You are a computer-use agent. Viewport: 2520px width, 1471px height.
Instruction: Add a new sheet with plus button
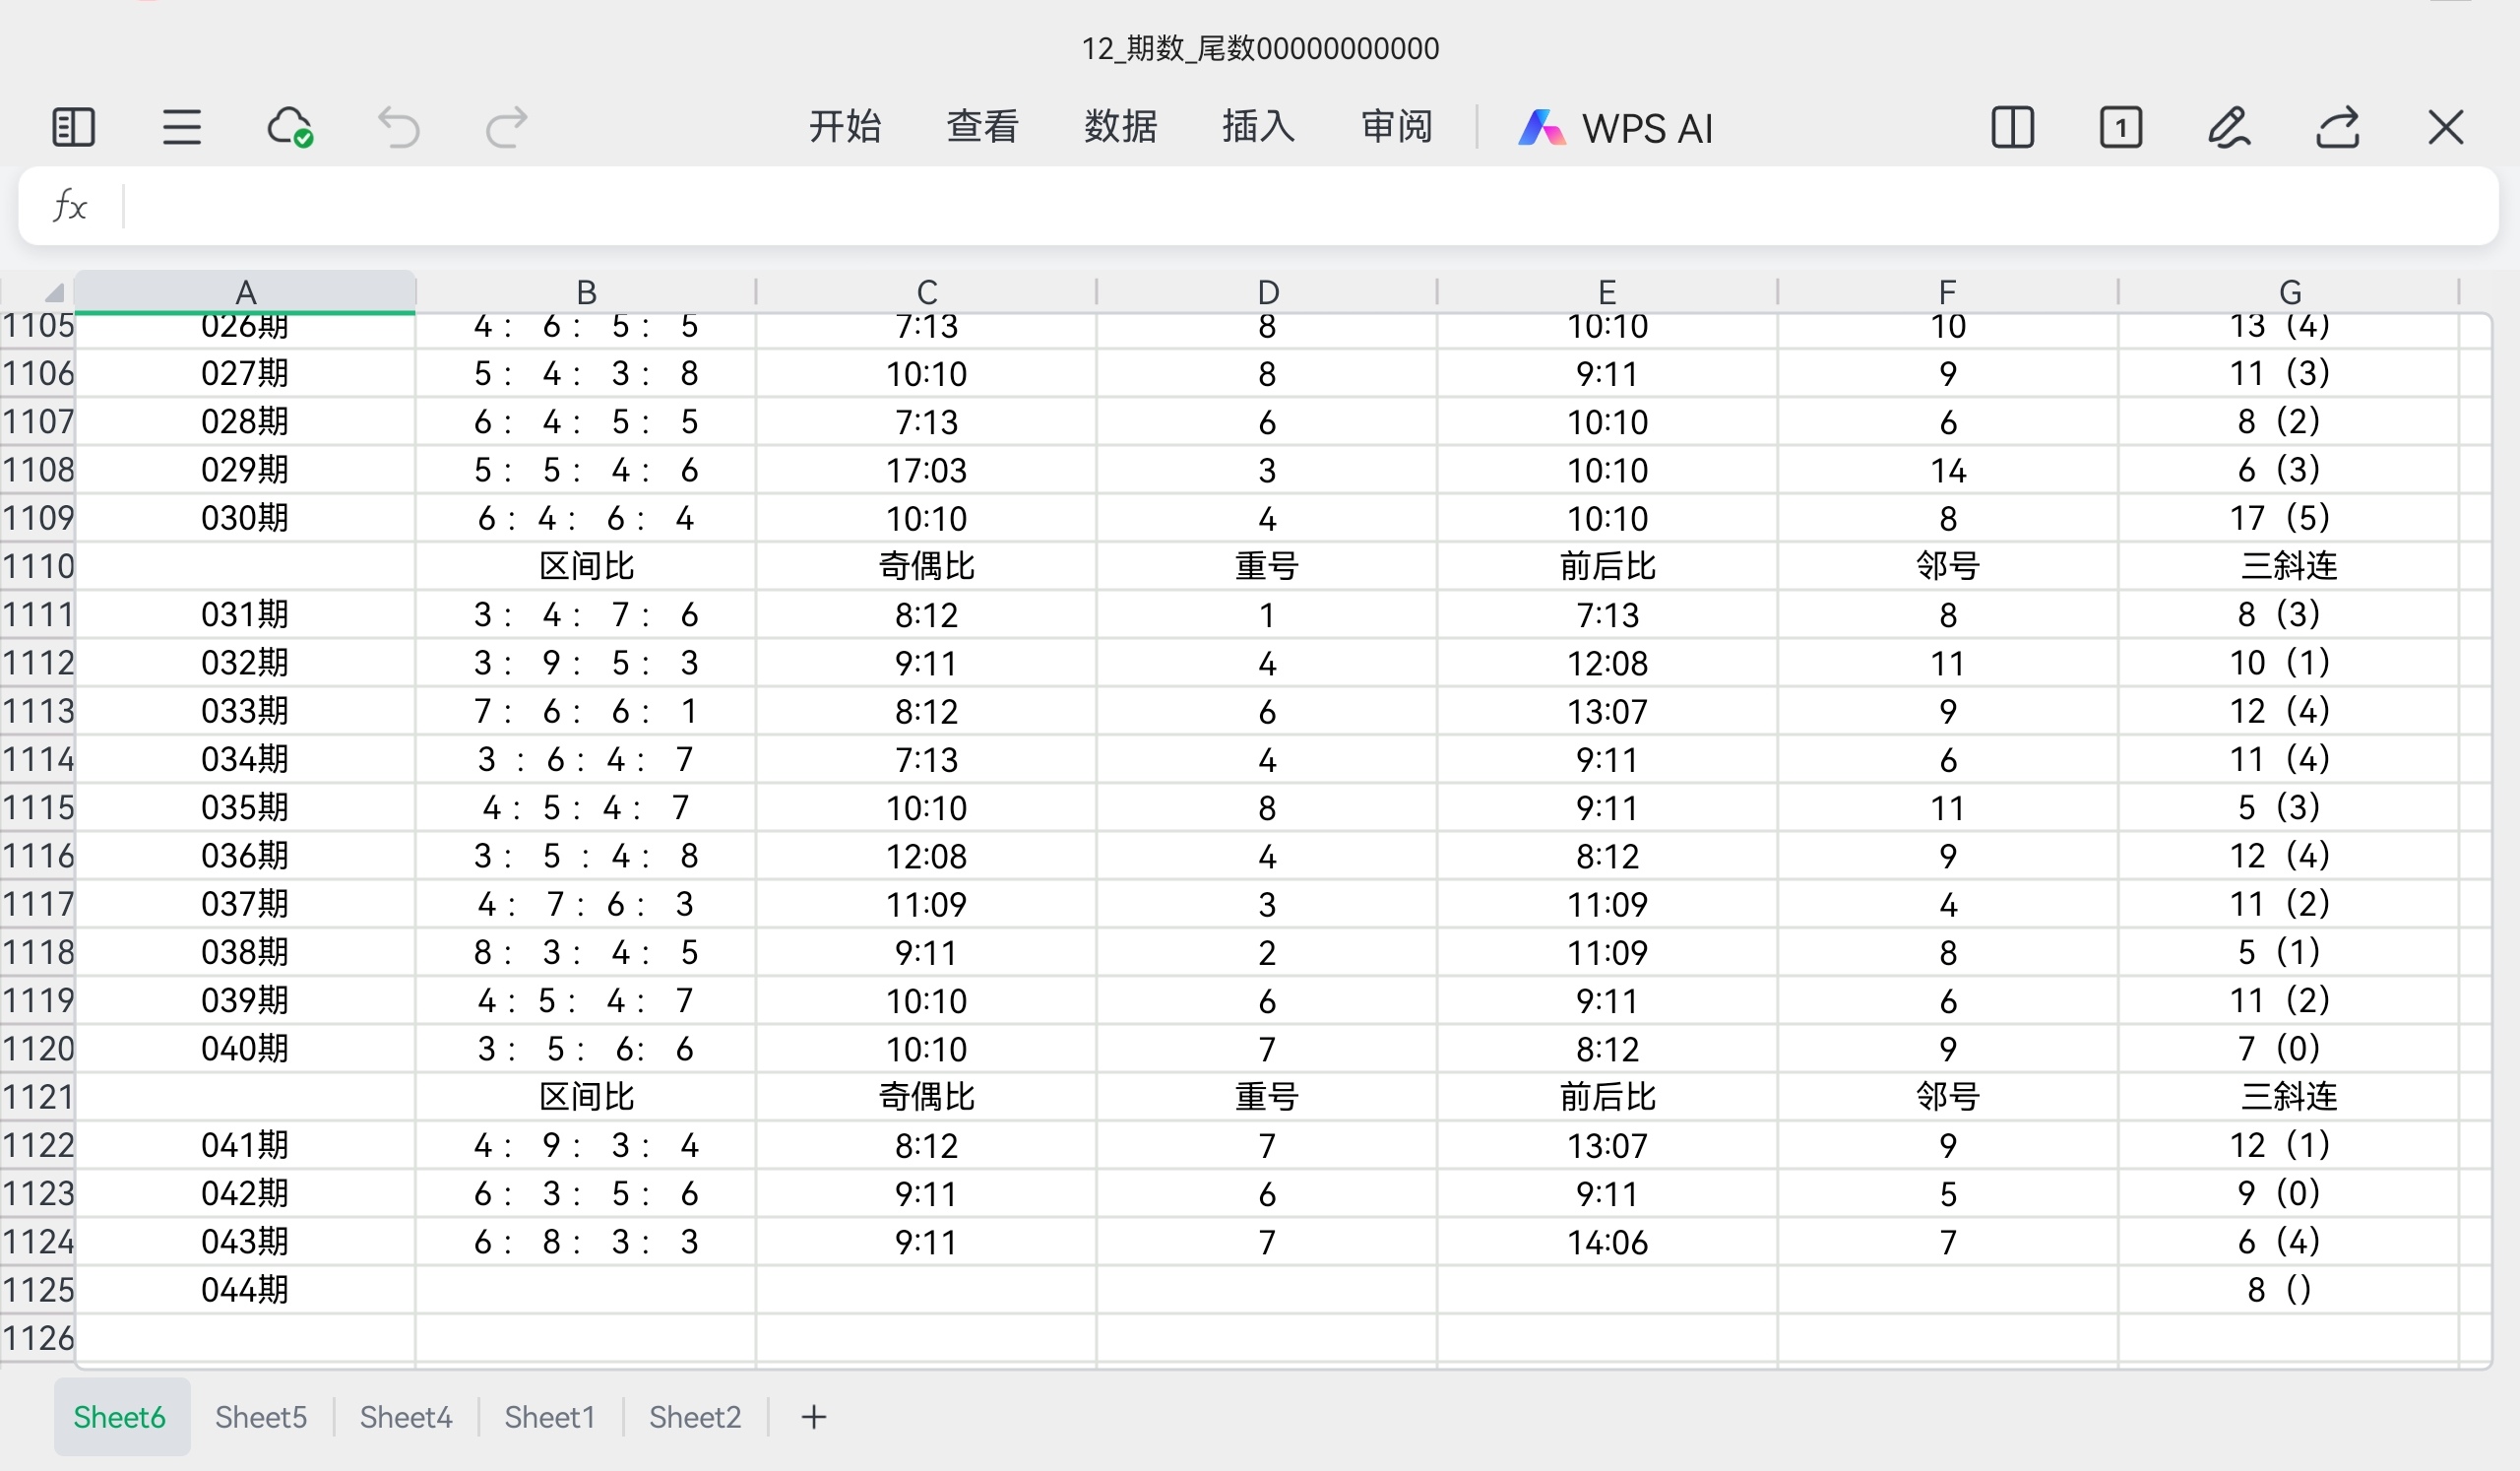[814, 1417]
